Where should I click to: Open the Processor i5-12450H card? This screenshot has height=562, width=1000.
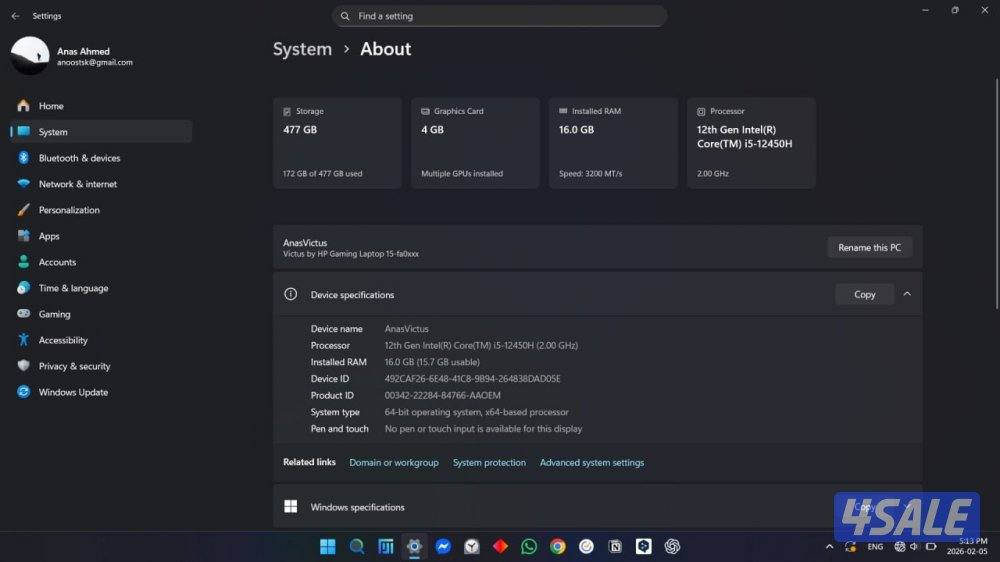(751, 143)
